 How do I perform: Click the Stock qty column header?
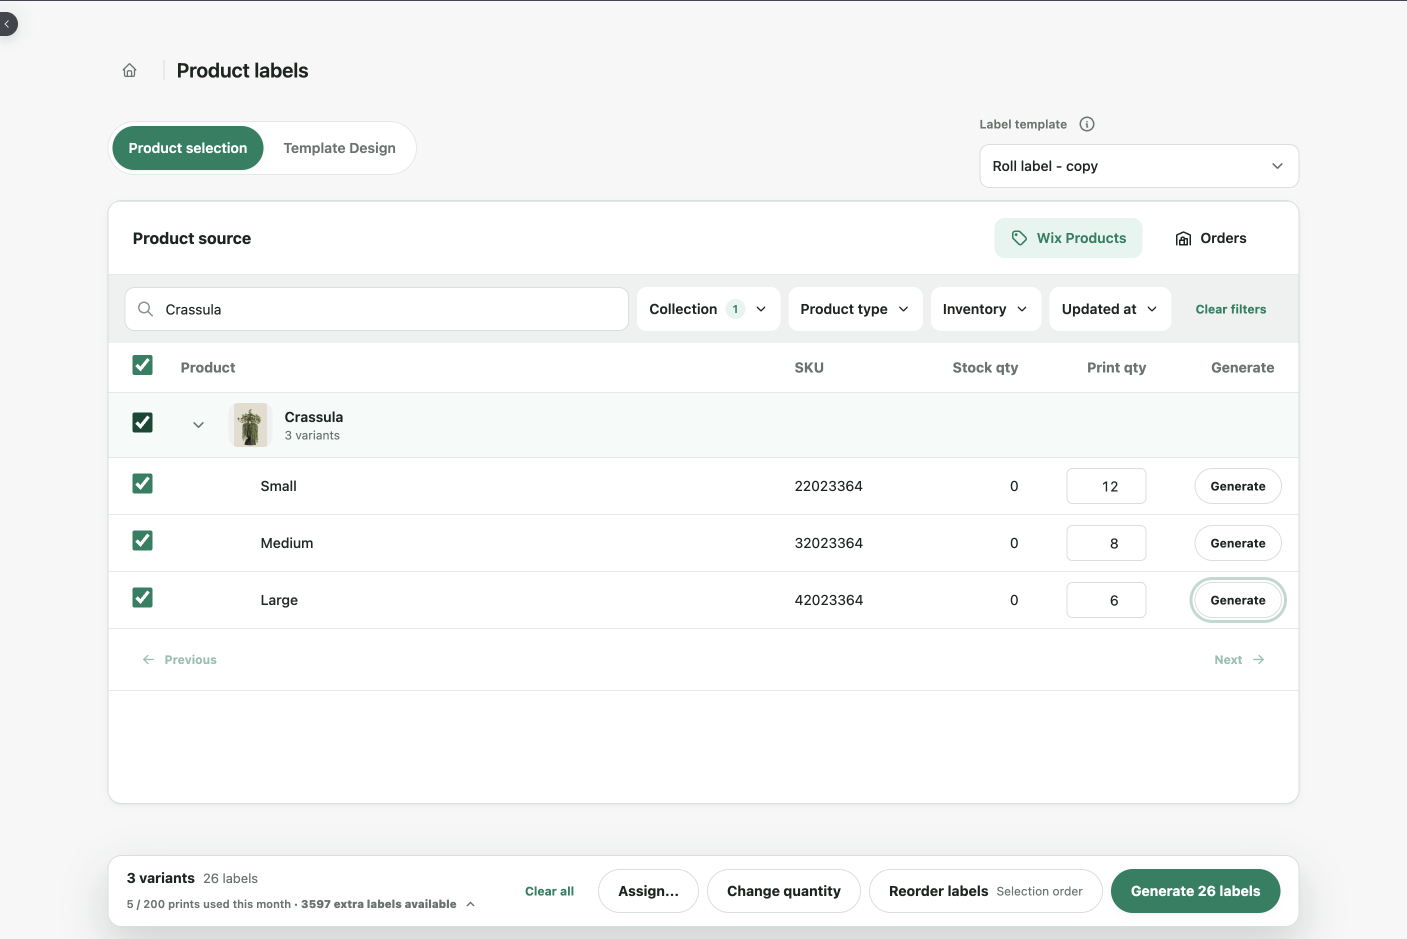click(x=985, y=368)
